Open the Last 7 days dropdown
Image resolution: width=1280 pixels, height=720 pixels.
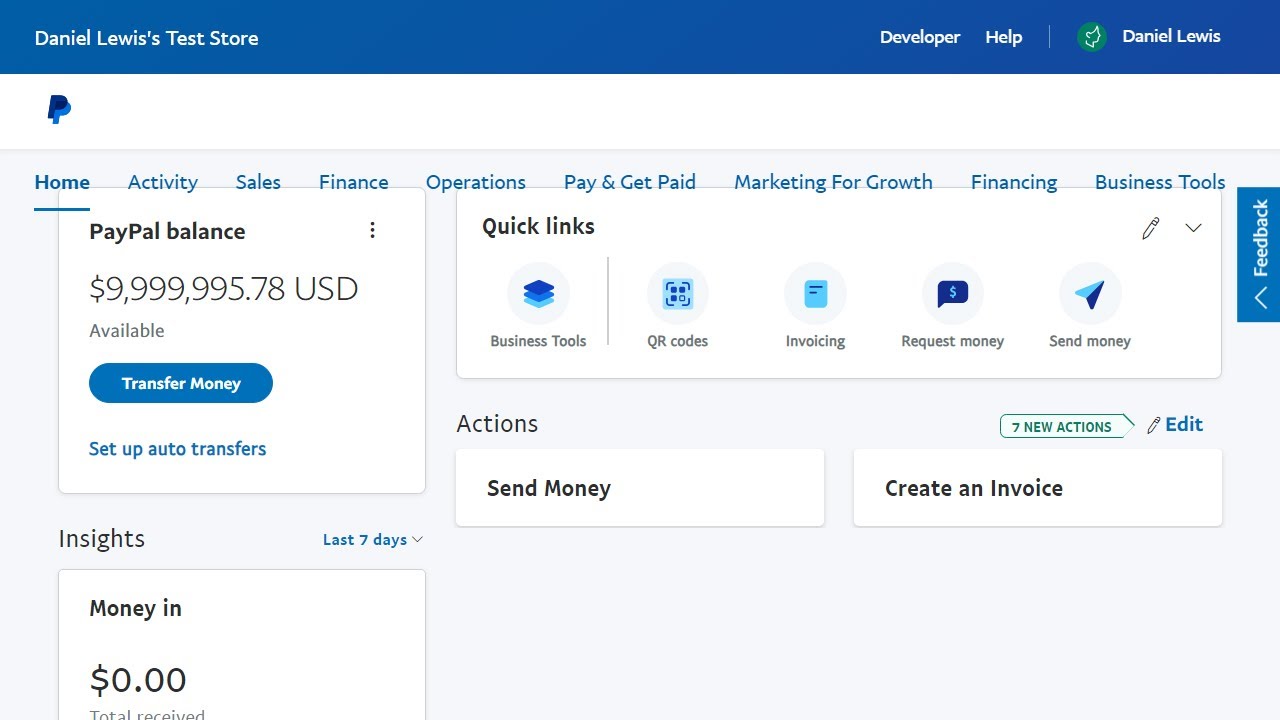[373, 540]
